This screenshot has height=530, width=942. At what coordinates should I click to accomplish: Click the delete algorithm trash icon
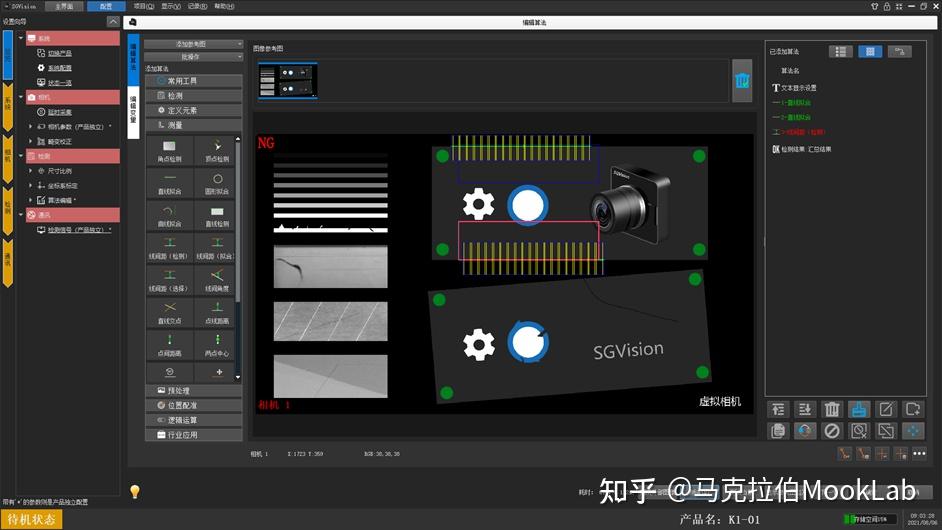click(x=832, y=410)
